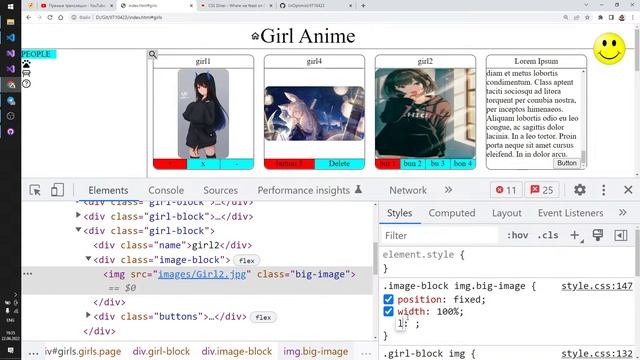Collapse the image-block div node

point(88,259)
